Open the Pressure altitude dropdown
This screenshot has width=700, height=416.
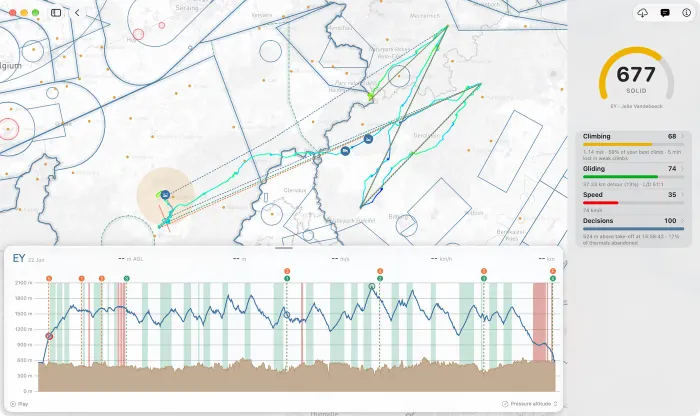(530, 404)
